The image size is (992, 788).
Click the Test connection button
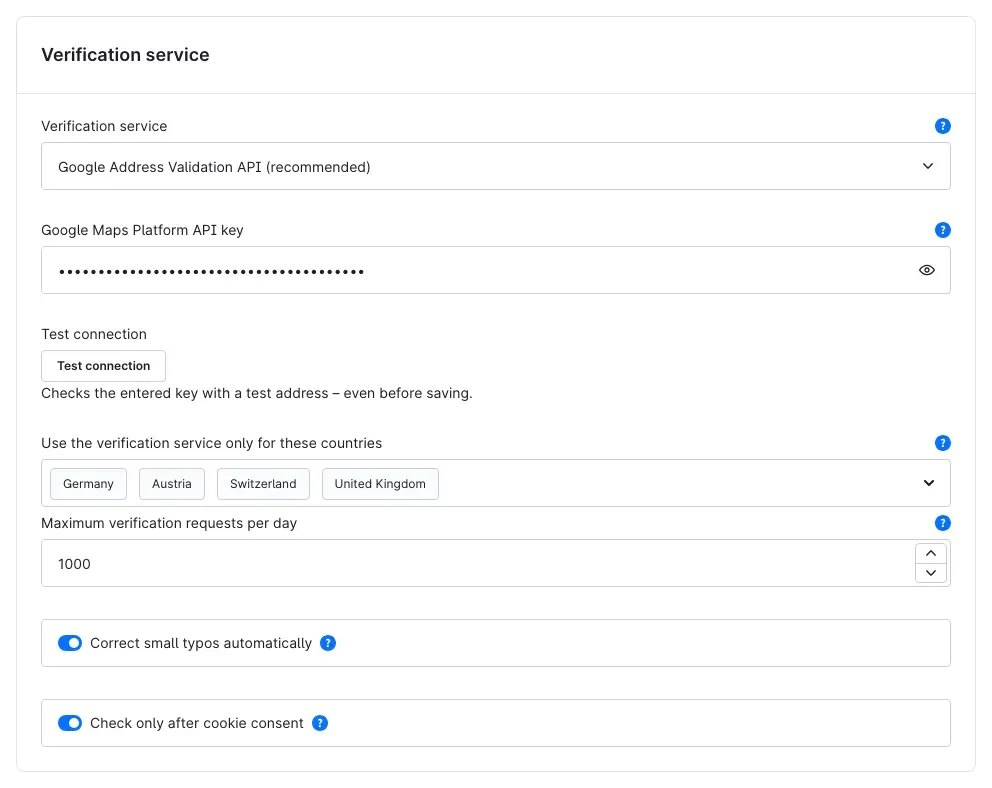(x=103, y=366)
